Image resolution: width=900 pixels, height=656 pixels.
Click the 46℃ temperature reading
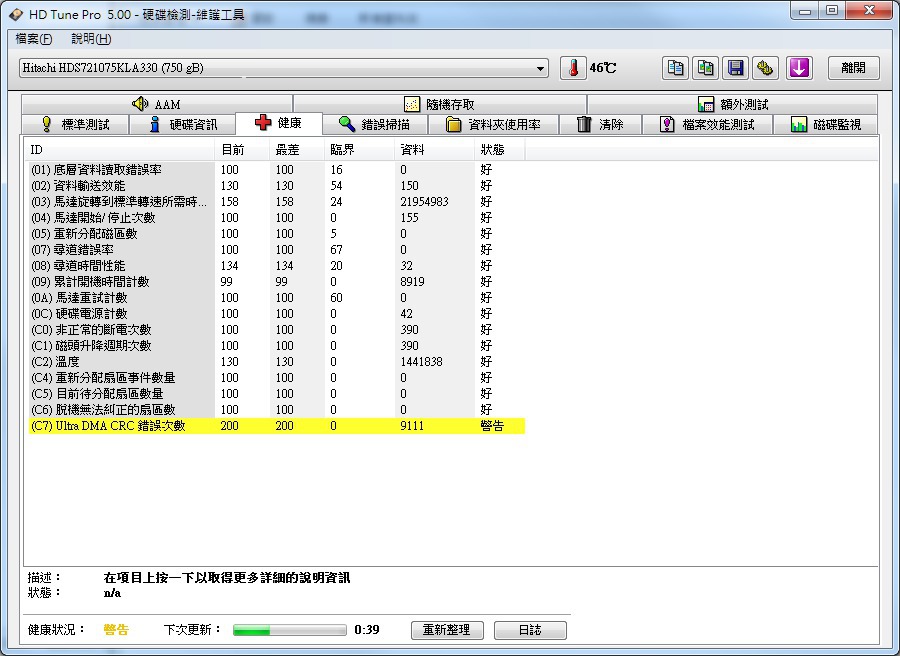pos(603,68)
